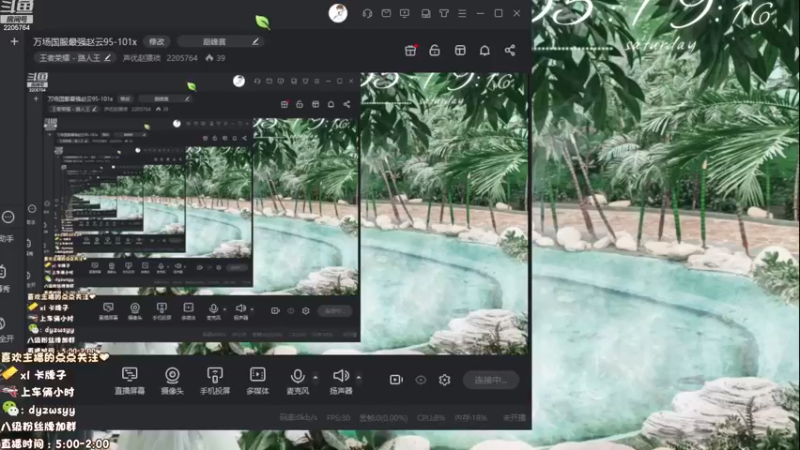Image resolution: width=800 pixels, height=450 pixels.
Task: Click the record video icon
Action: pyautogui.click(x=396, y=380)
